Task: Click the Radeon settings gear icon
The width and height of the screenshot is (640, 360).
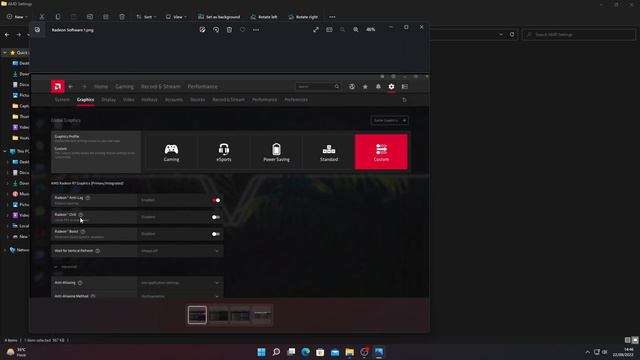Action: point(391,87)
